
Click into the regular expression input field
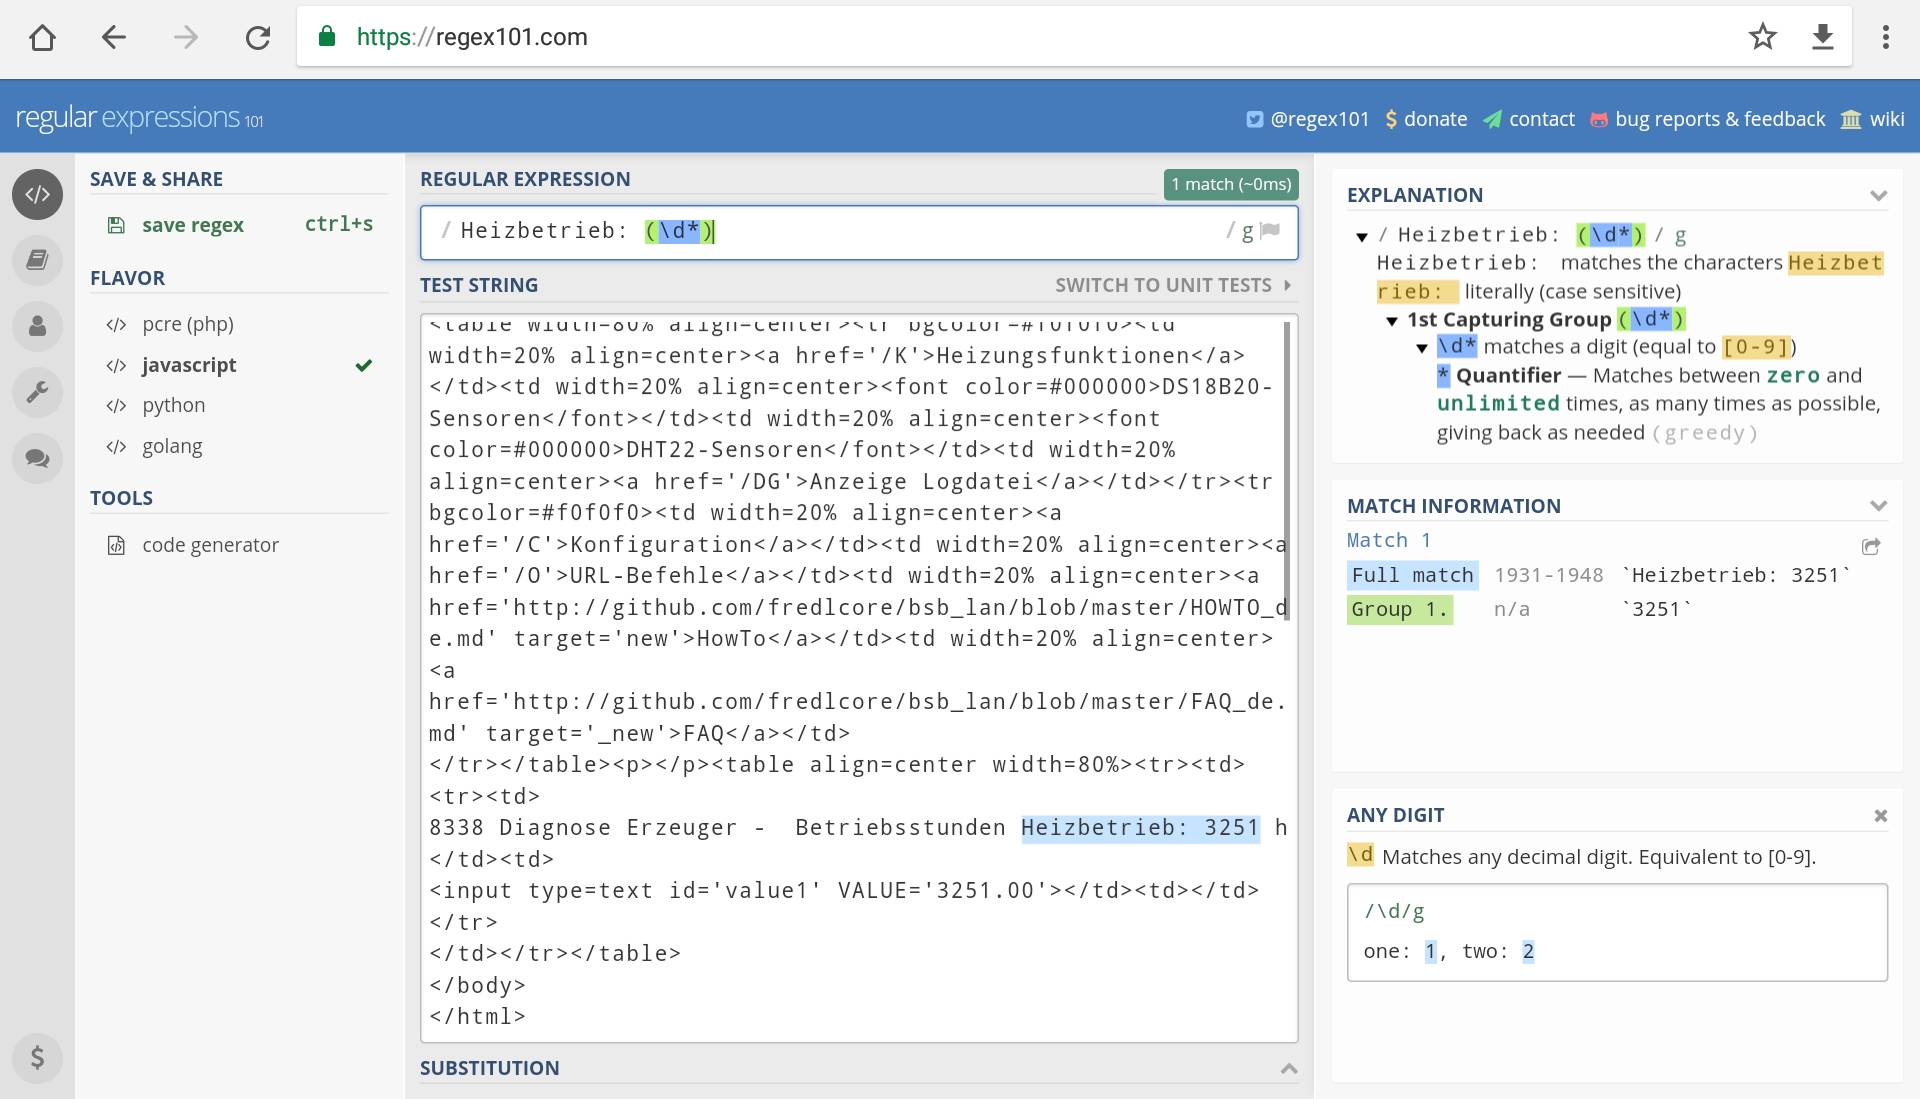(x=859, y=232)
